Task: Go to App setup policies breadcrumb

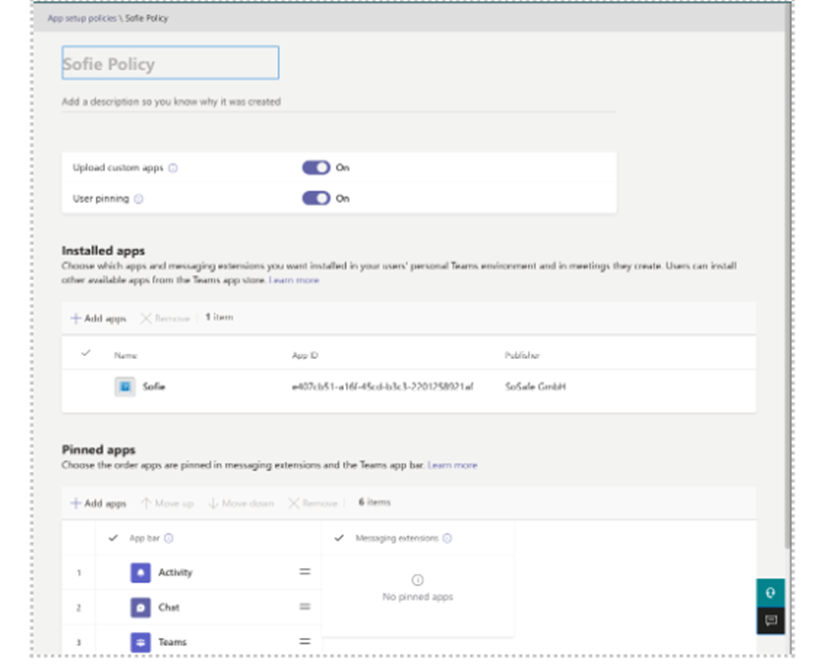Action: click(x=83, y=19)
